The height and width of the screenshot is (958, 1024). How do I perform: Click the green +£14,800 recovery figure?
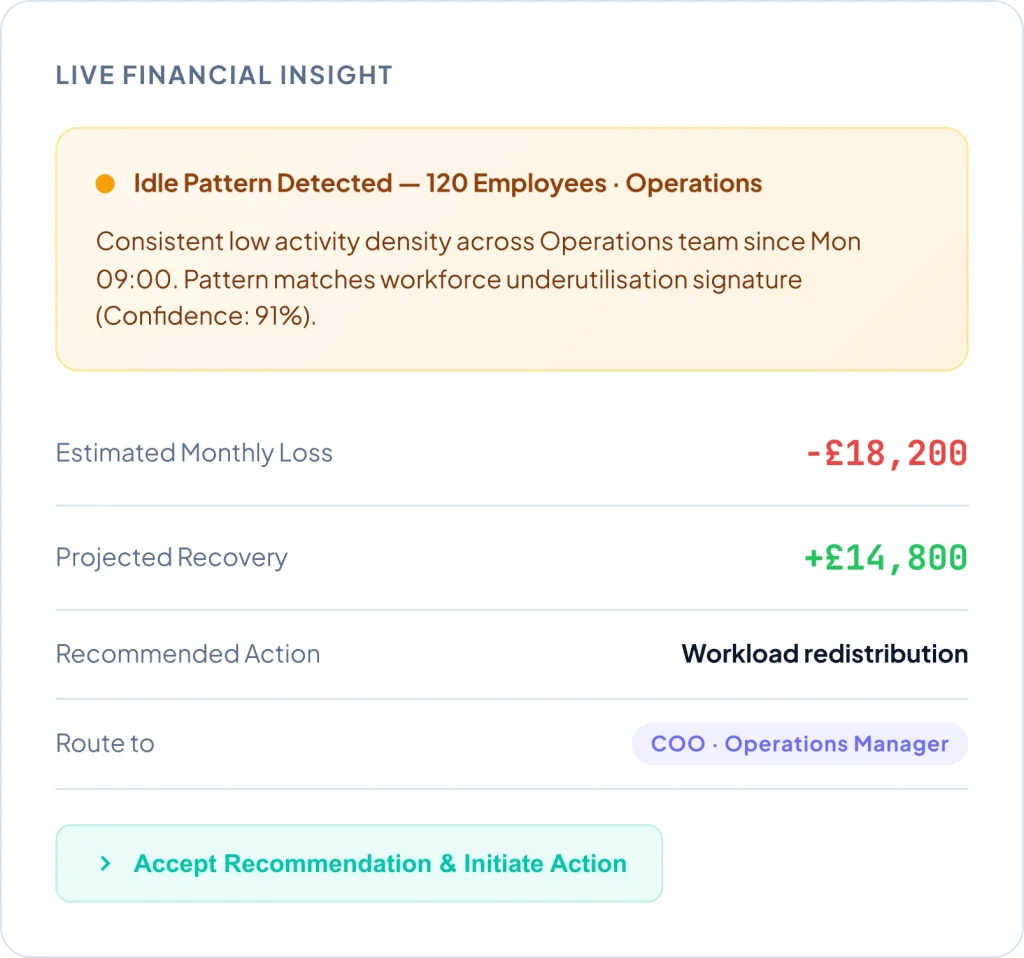tap(886, 557)
